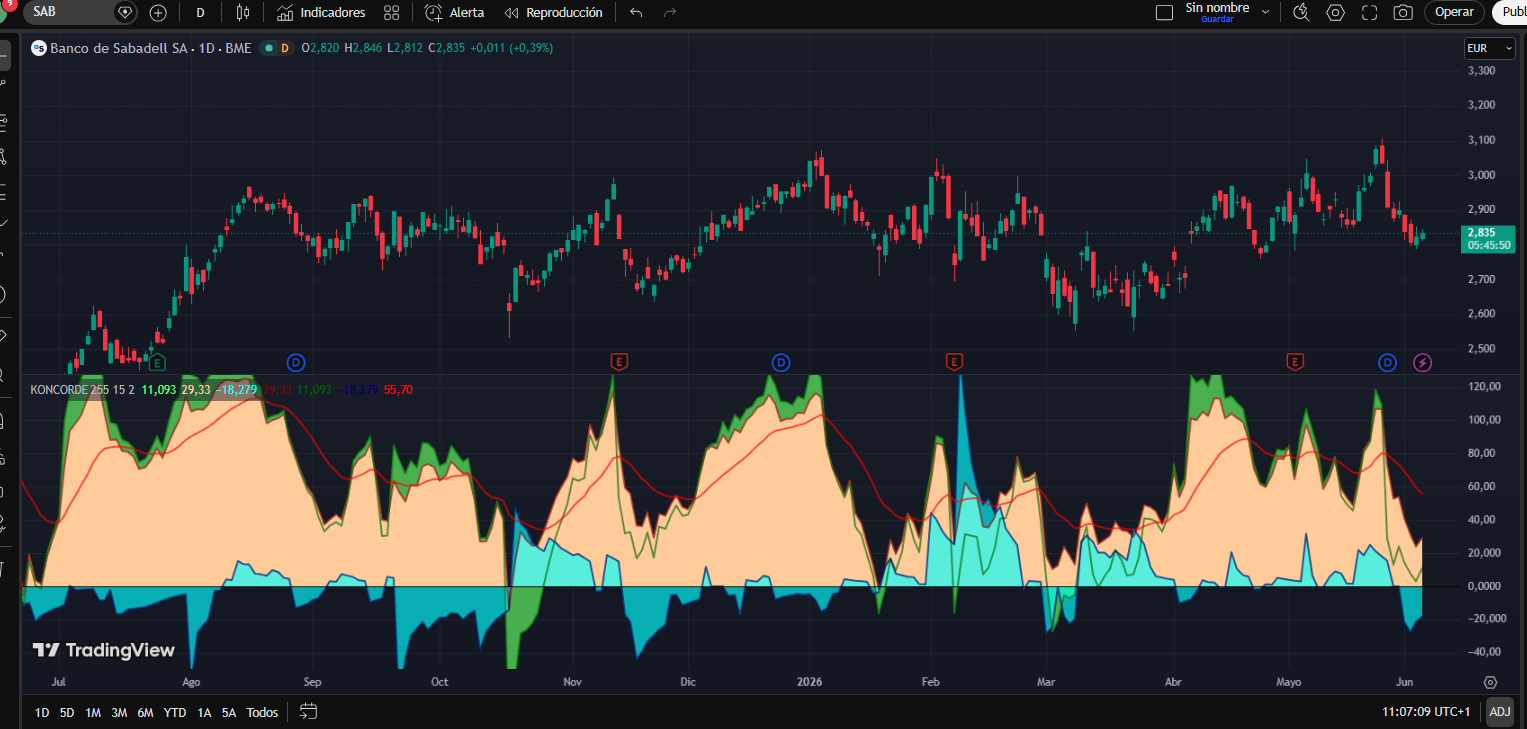The height and width of the screenshot is (729, 1527).
Task: Select the KONCORDE indicator legend
Action: (59, 390)
